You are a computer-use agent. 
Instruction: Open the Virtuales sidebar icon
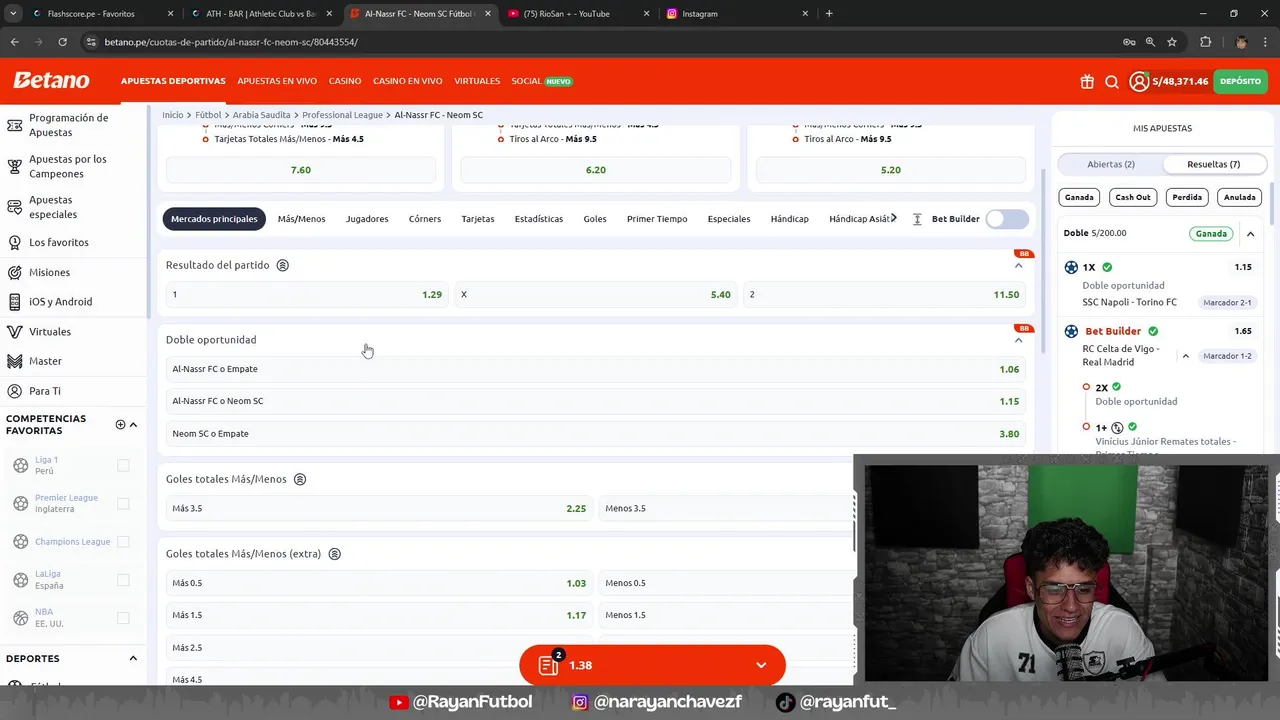(15, 331)
